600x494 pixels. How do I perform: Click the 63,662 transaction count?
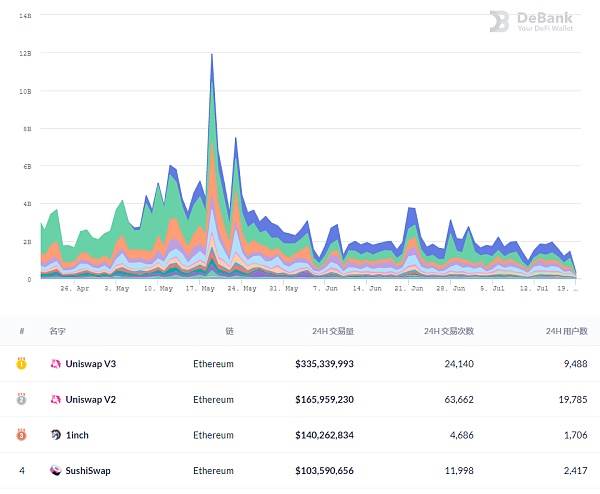(459, 399)
